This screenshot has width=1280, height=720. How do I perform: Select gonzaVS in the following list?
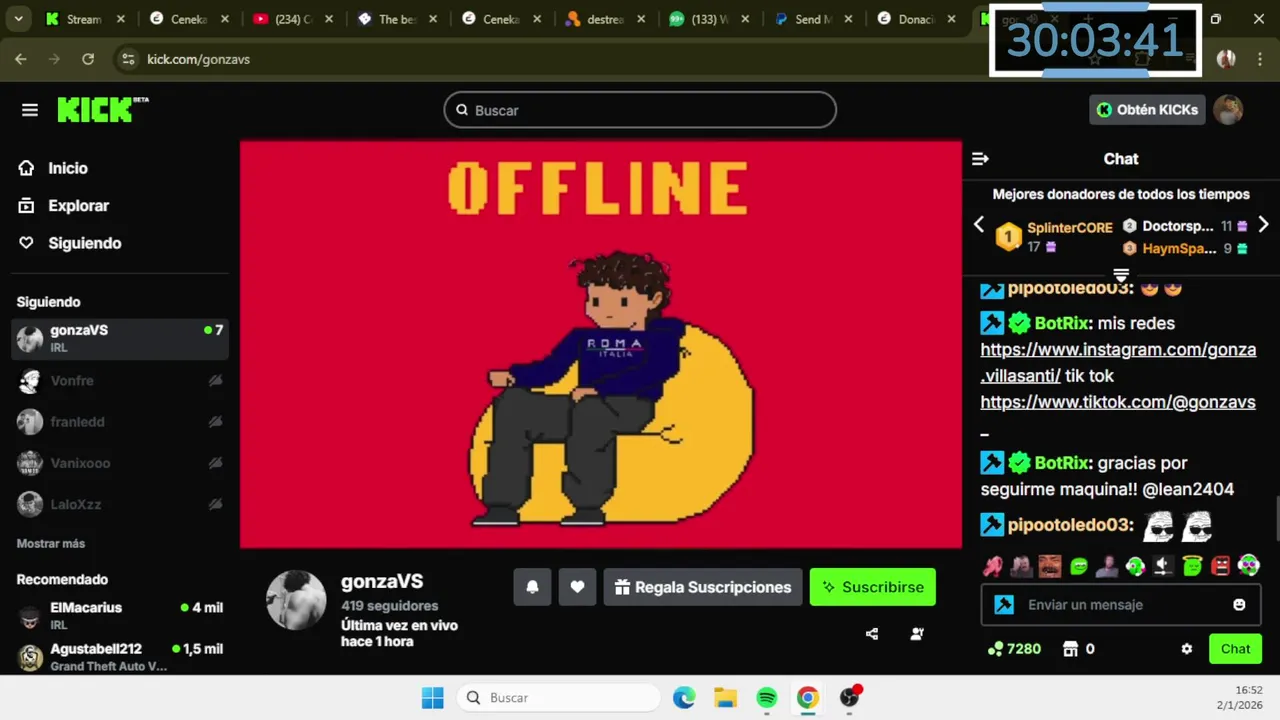(120, 339)
